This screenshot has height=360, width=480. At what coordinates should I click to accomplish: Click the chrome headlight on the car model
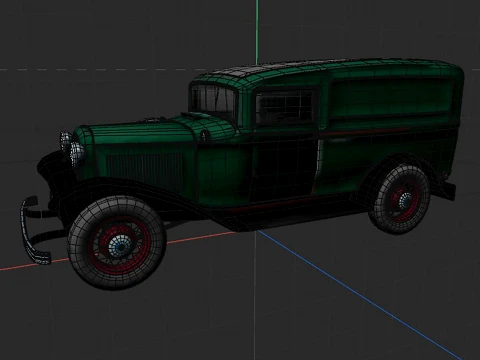(x=76, y=153)
